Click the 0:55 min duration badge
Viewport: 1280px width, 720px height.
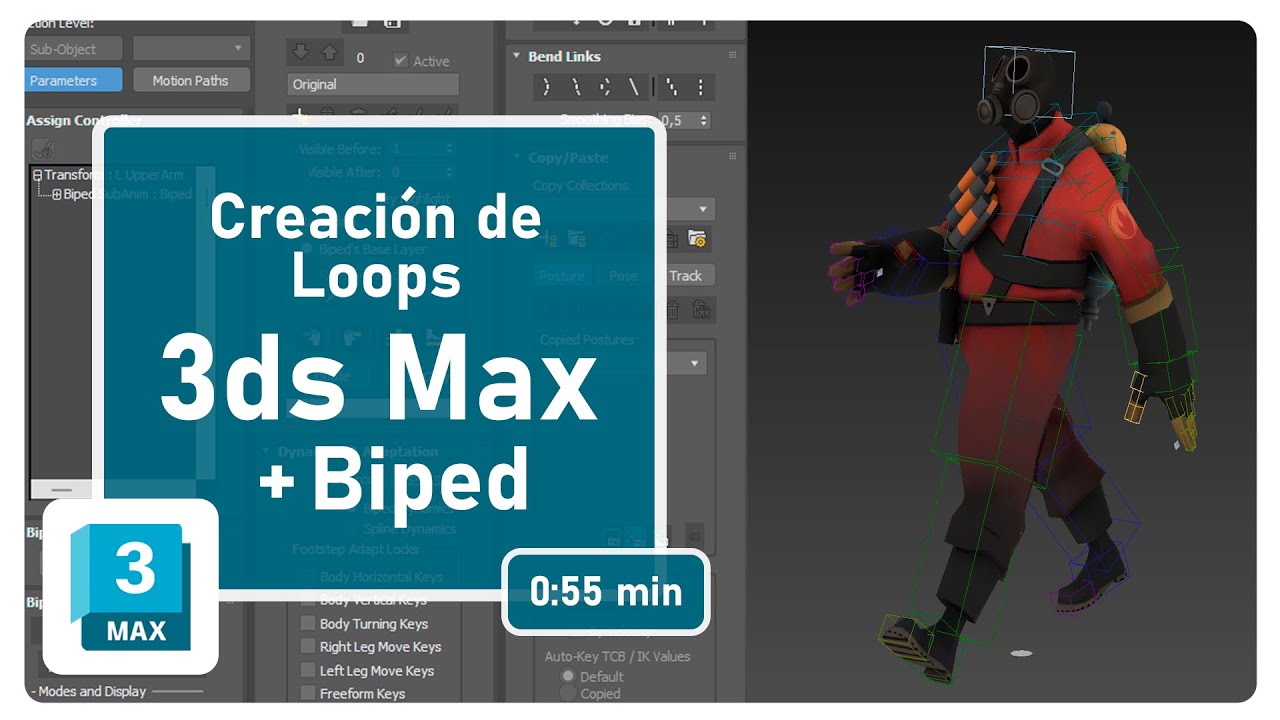[606, 592]
